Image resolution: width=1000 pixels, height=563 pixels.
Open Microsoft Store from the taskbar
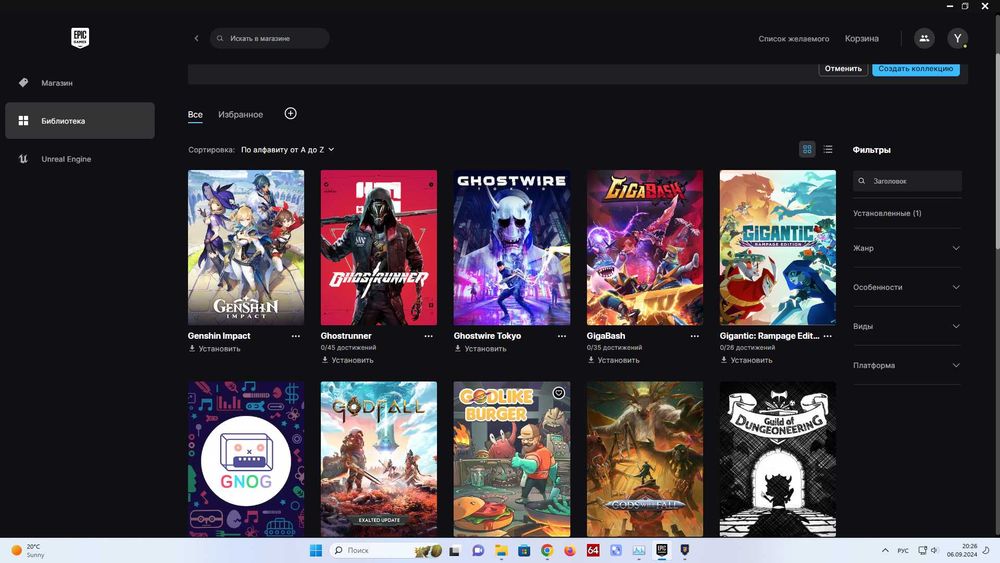[524, 550]
